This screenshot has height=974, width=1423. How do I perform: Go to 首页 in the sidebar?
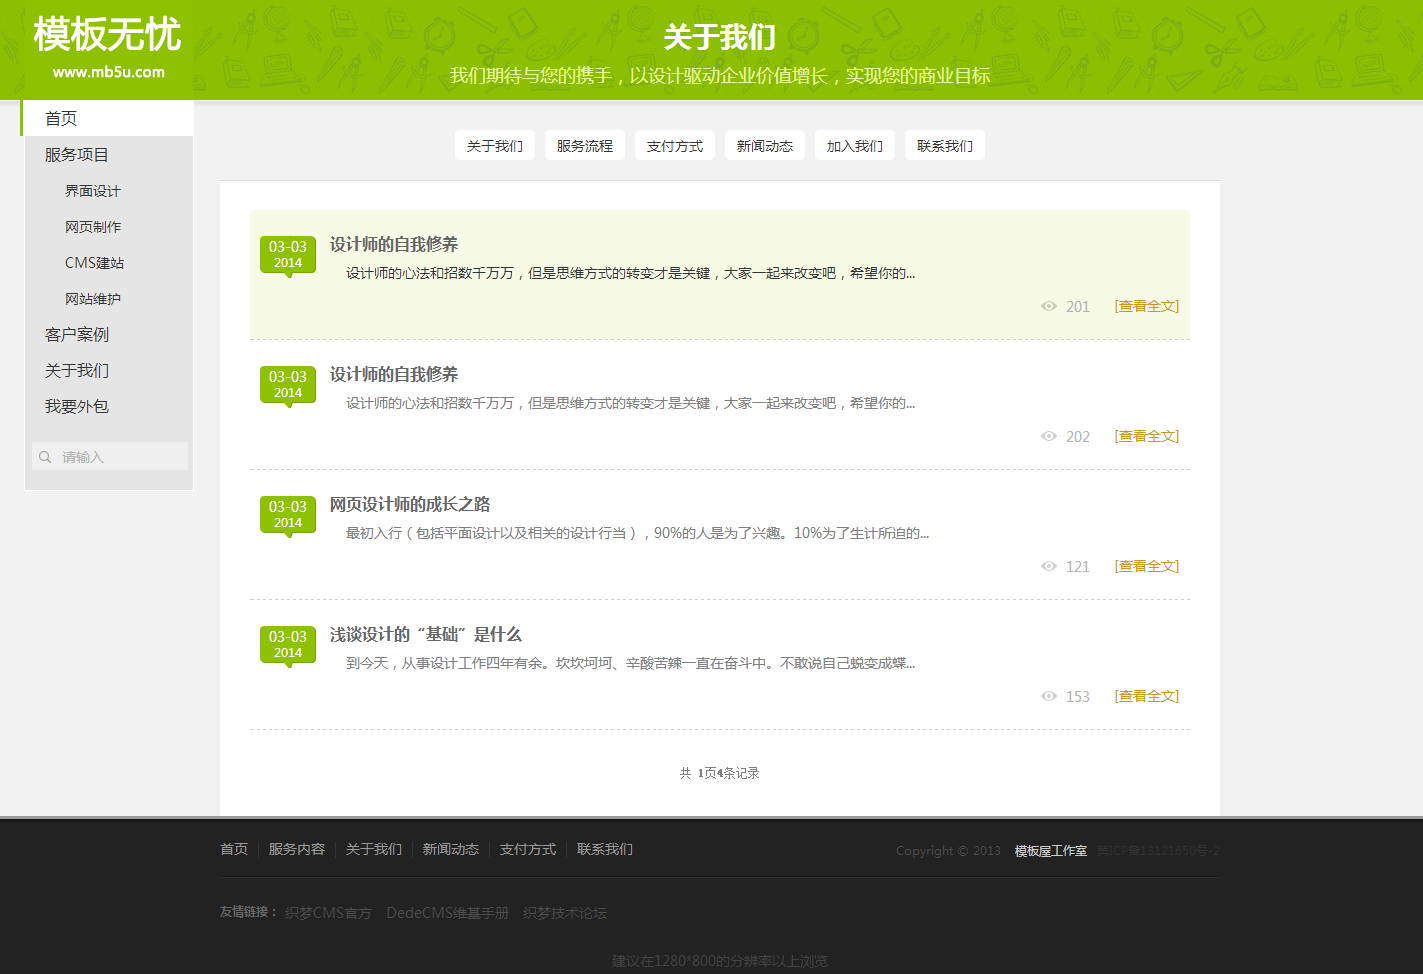61,118
